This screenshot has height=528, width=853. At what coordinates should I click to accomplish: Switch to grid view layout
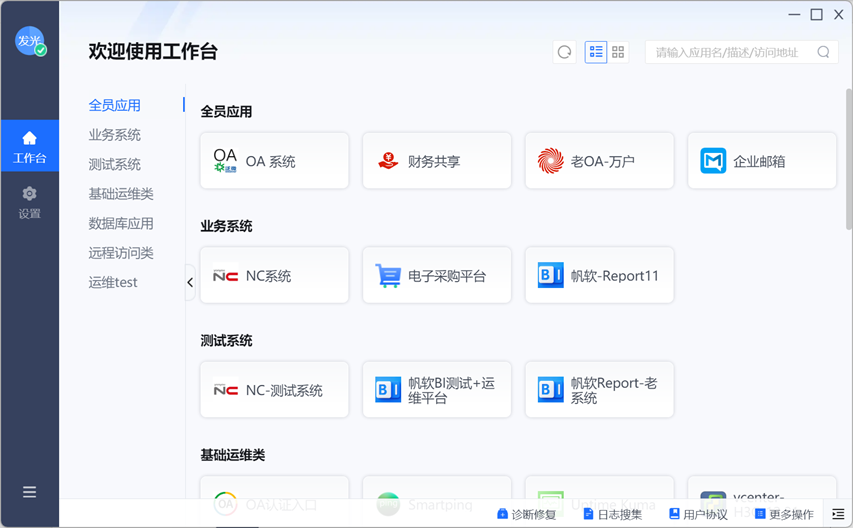618,52
